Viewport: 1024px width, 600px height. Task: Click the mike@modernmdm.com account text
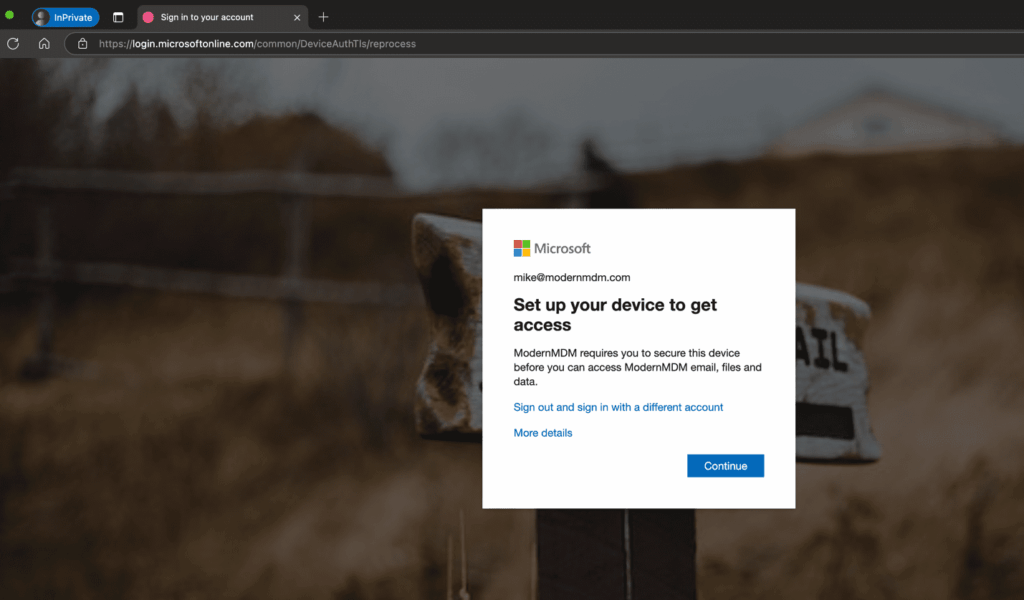[572, 277]
